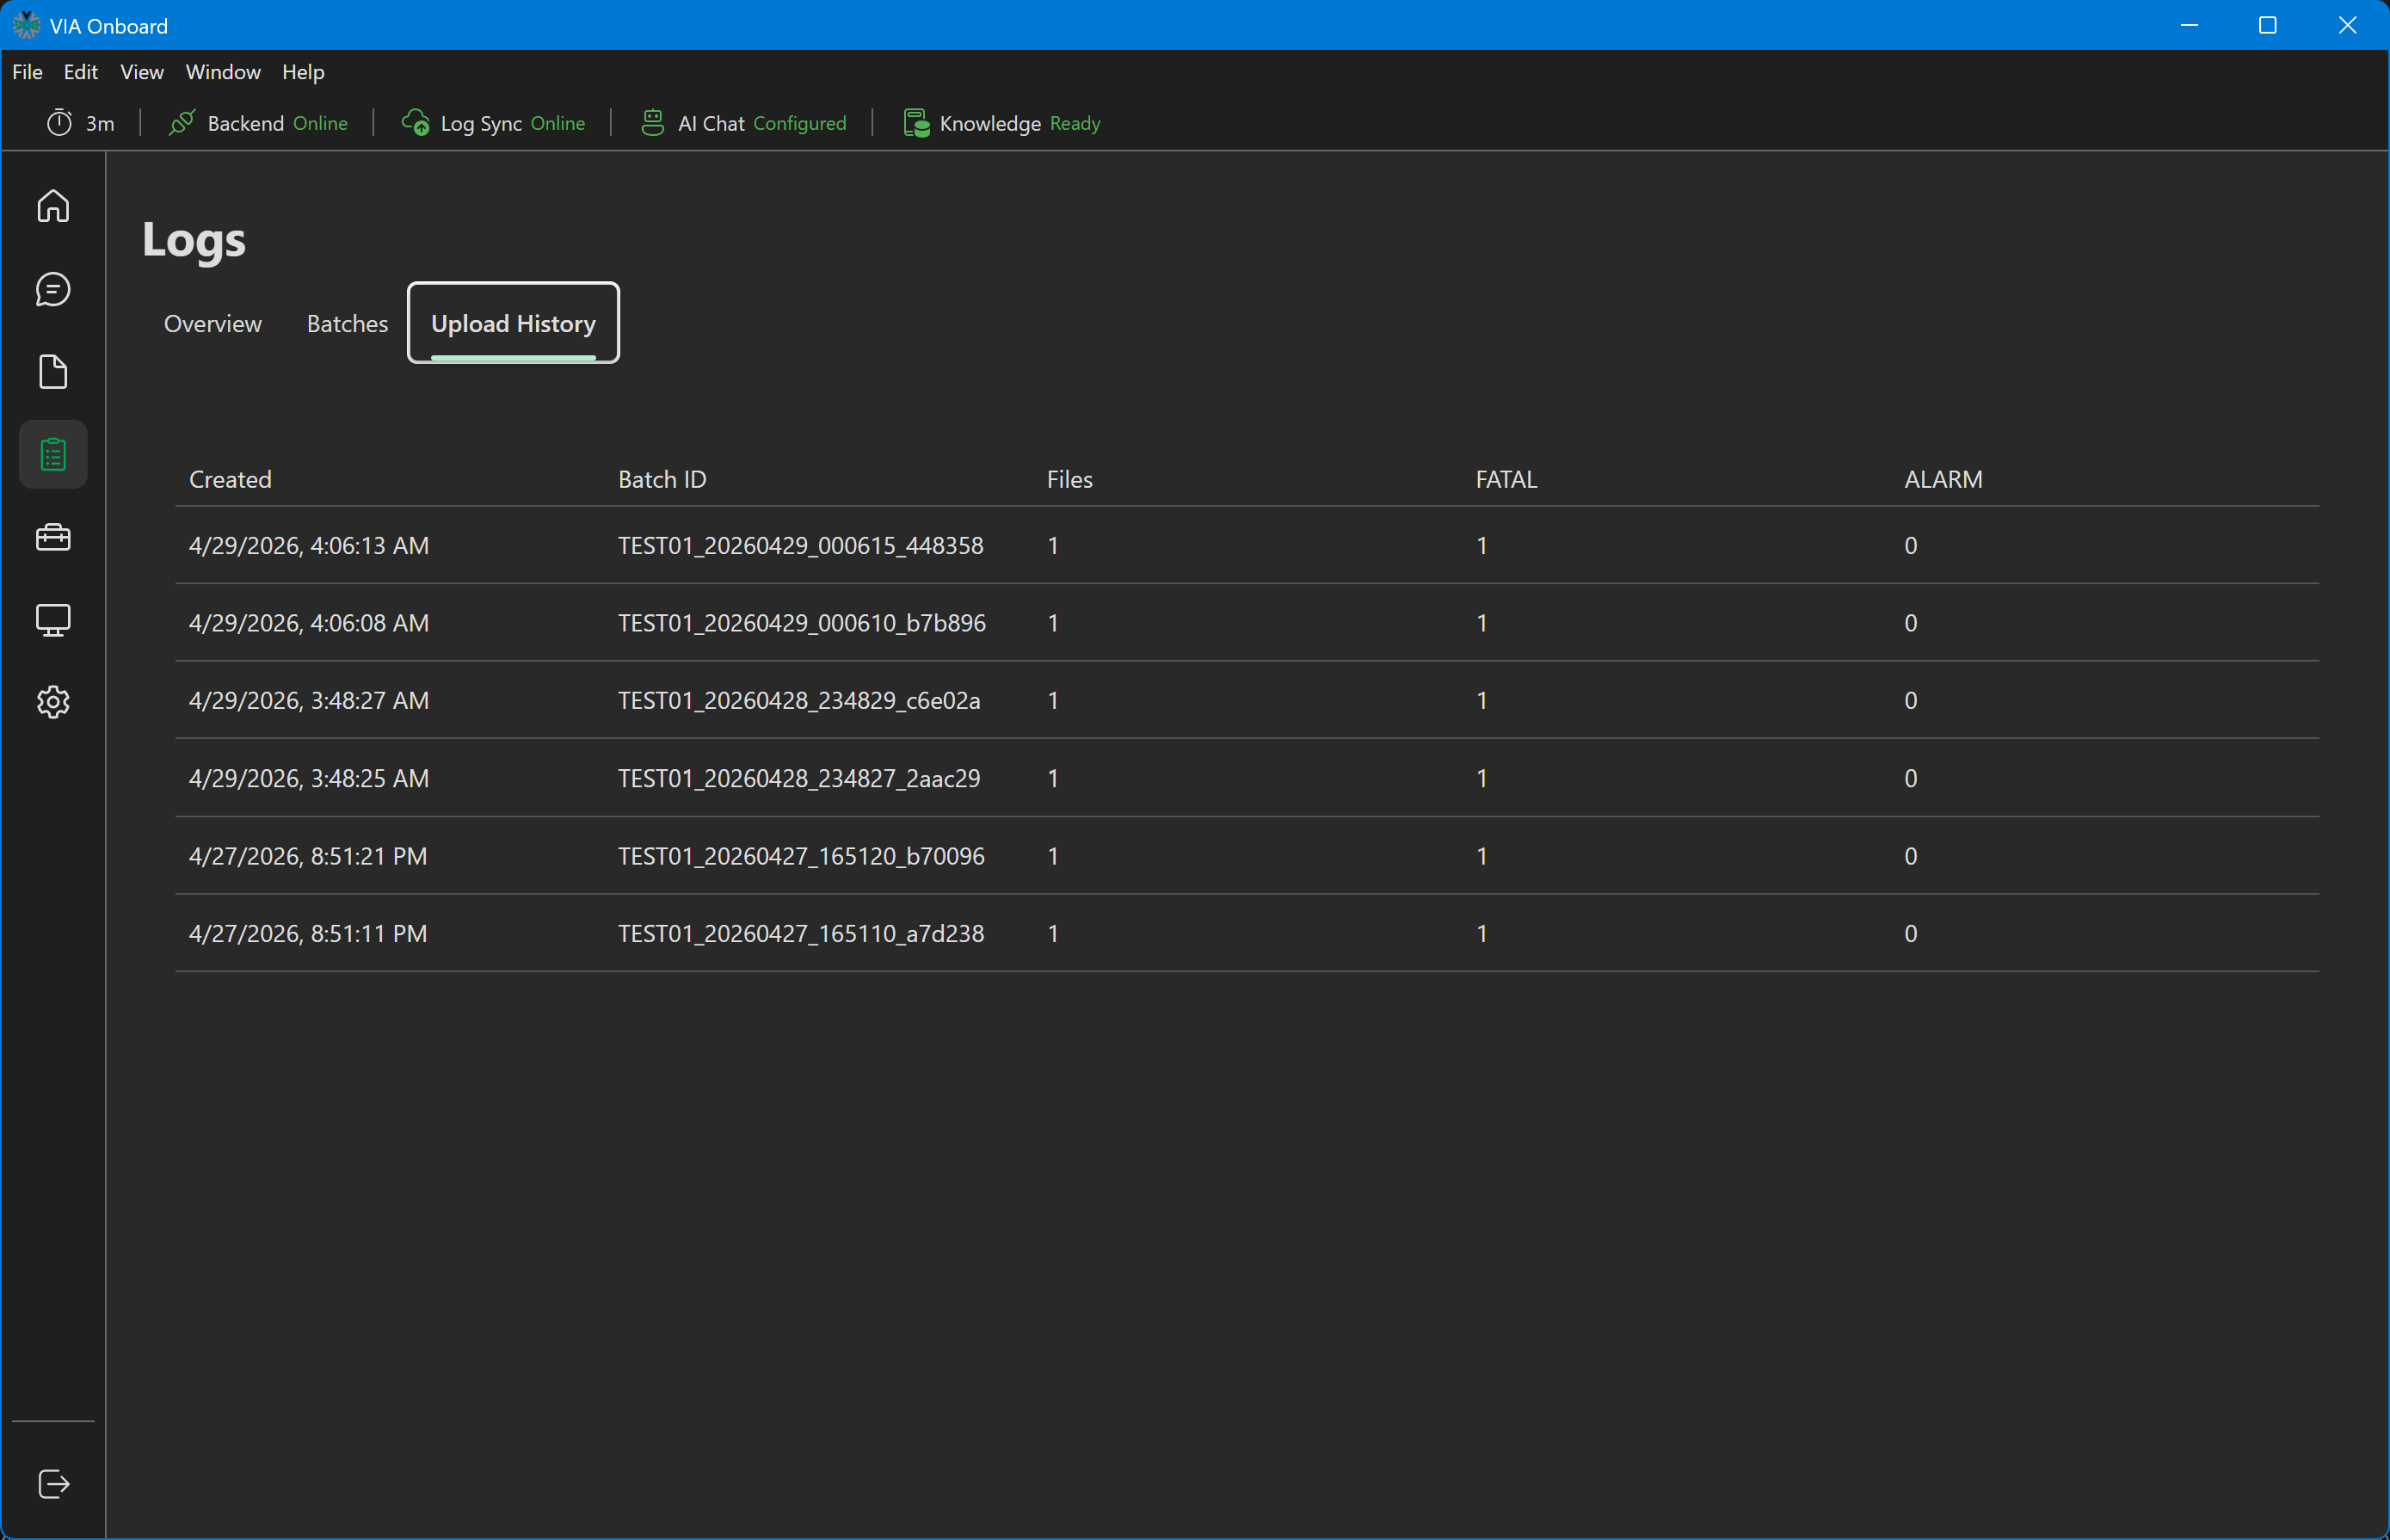
Task: Open the File menu
Action: click(x=27, y=72)
